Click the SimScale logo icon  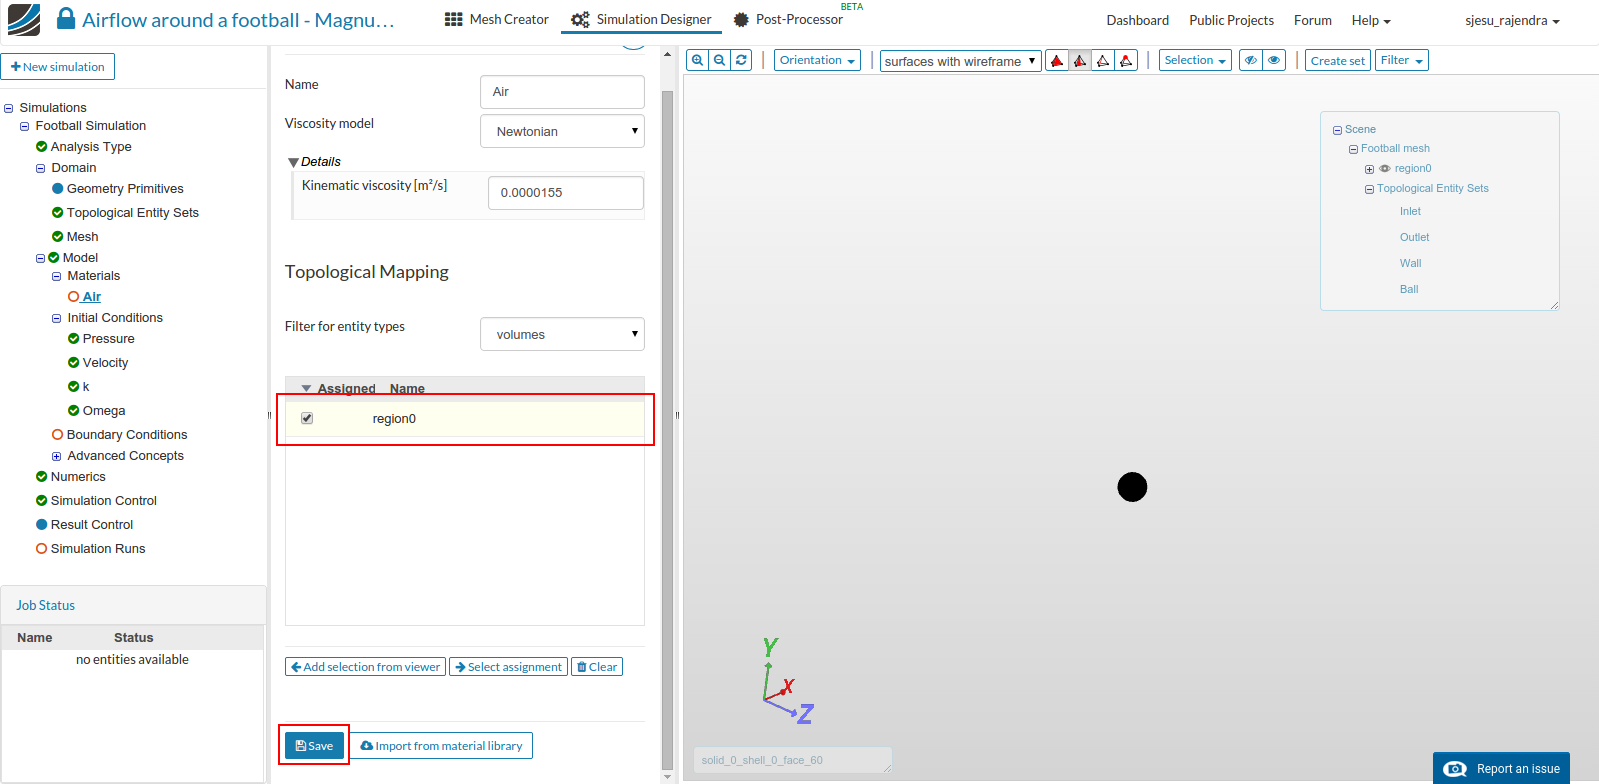(24, 19)
